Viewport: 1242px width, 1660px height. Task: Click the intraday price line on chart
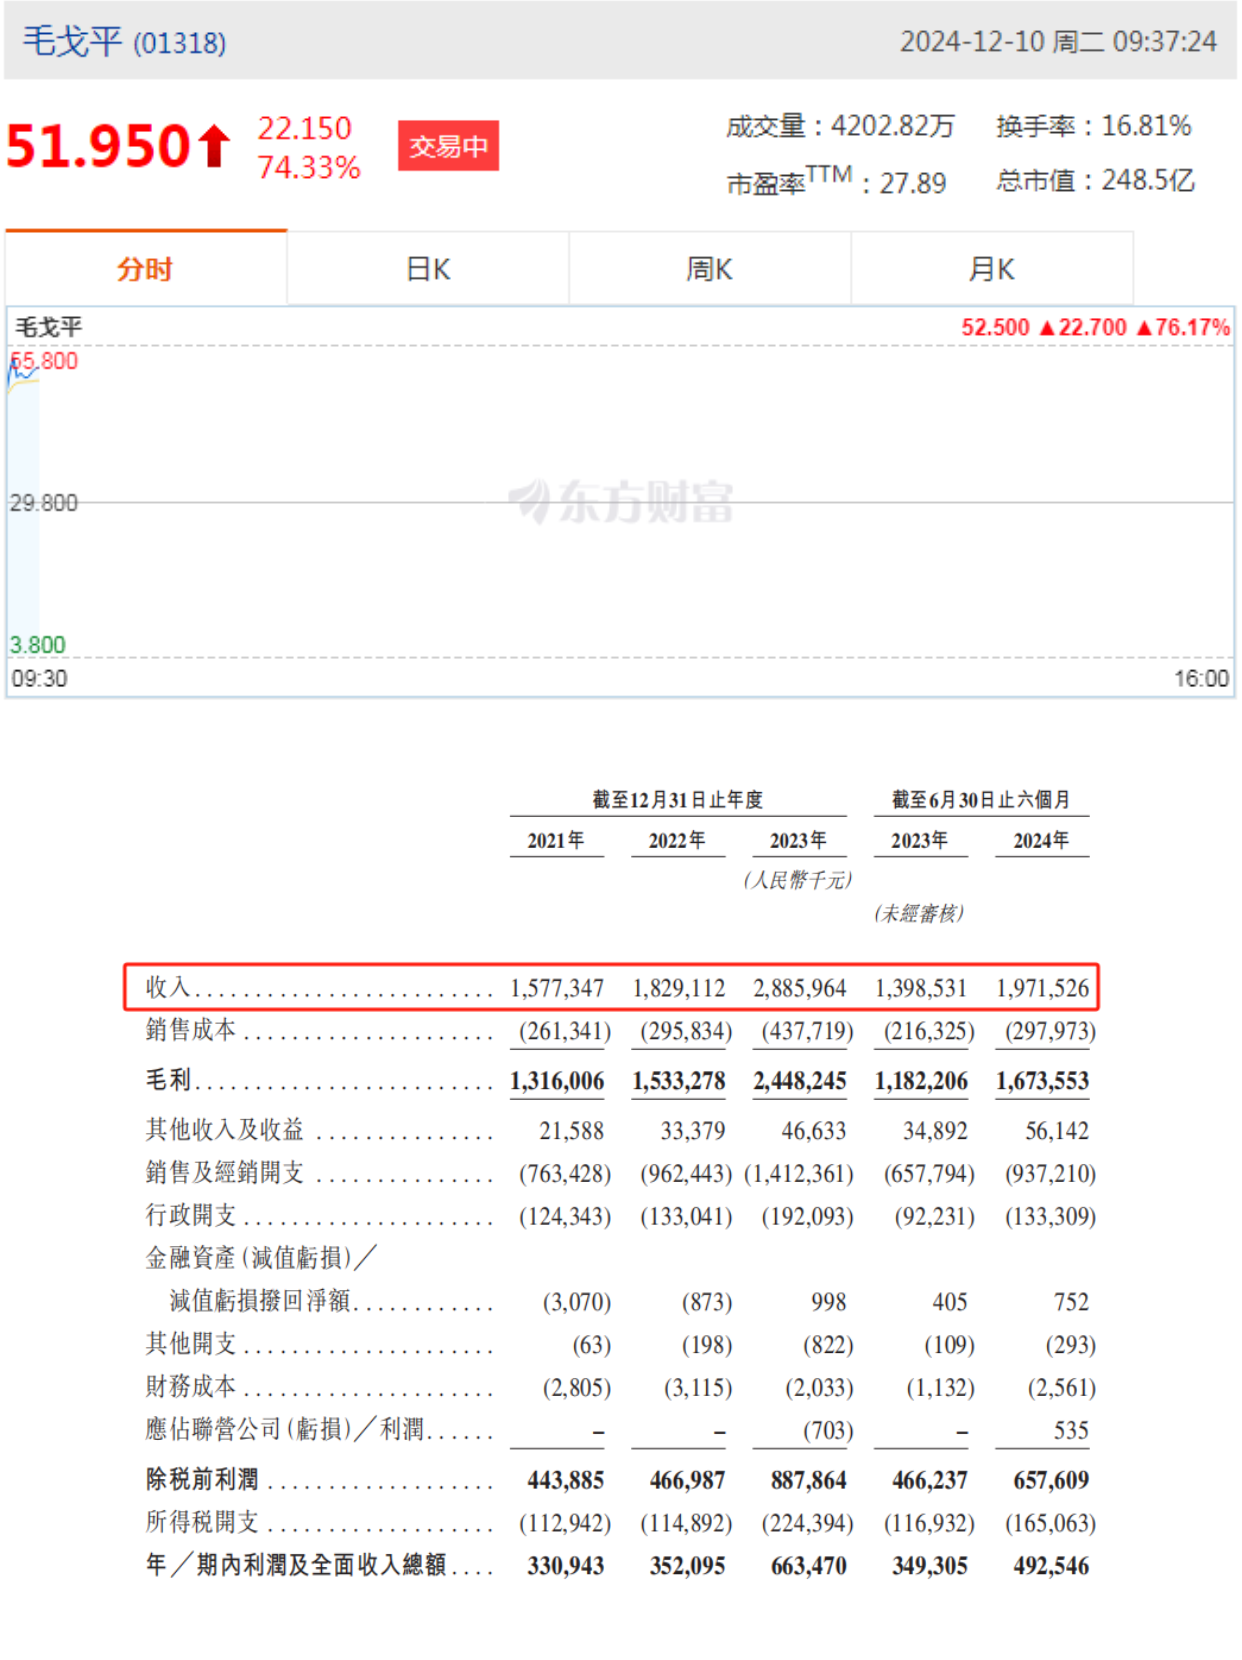point(23,374)
